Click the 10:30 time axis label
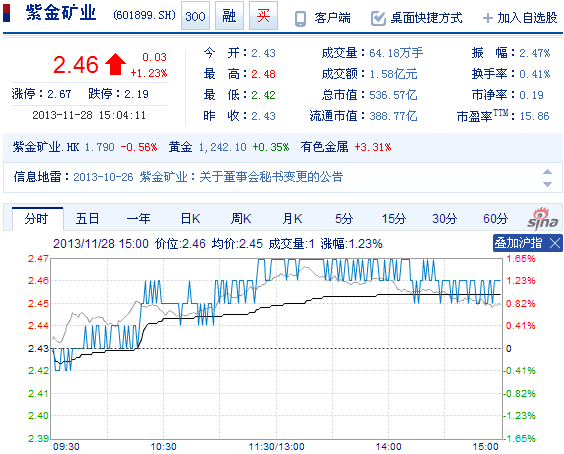564x454 pixels. pyautogui.click(x=163, y=447)
